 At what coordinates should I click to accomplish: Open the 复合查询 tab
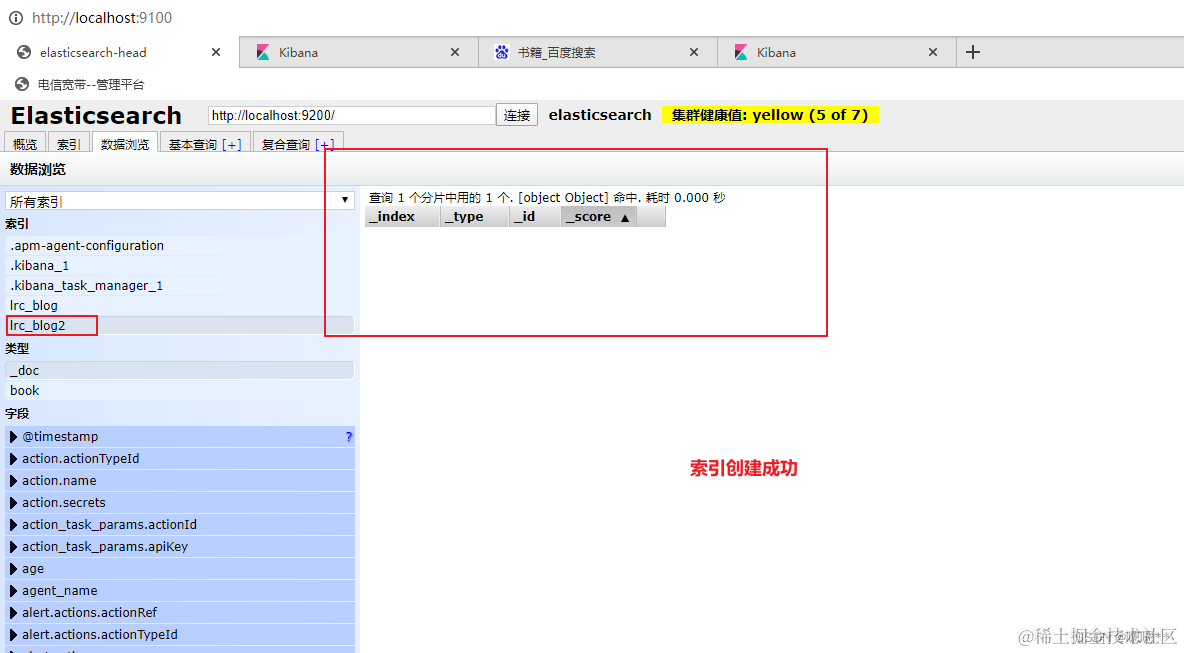pyautogui.click(x=298, y=143)
